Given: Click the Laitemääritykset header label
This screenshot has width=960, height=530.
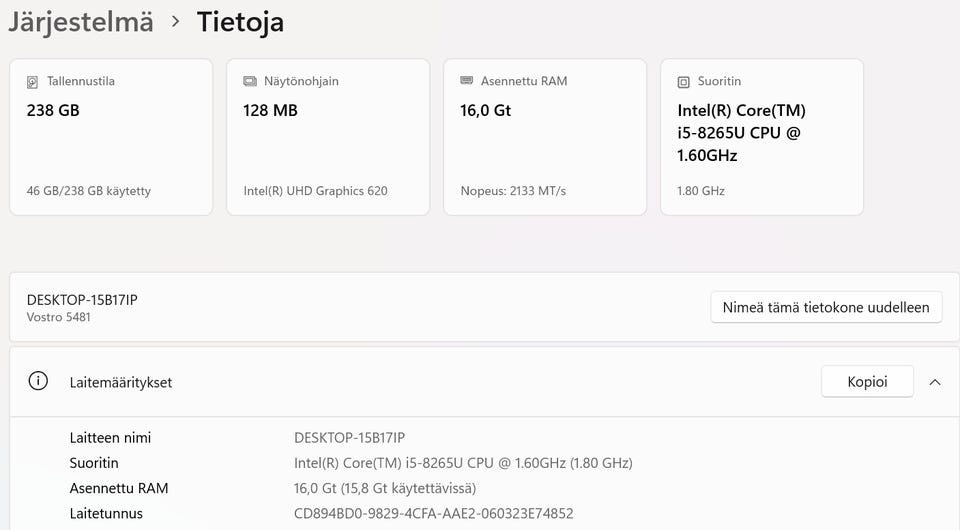Looking at the screenshot, I should (121, 383).
